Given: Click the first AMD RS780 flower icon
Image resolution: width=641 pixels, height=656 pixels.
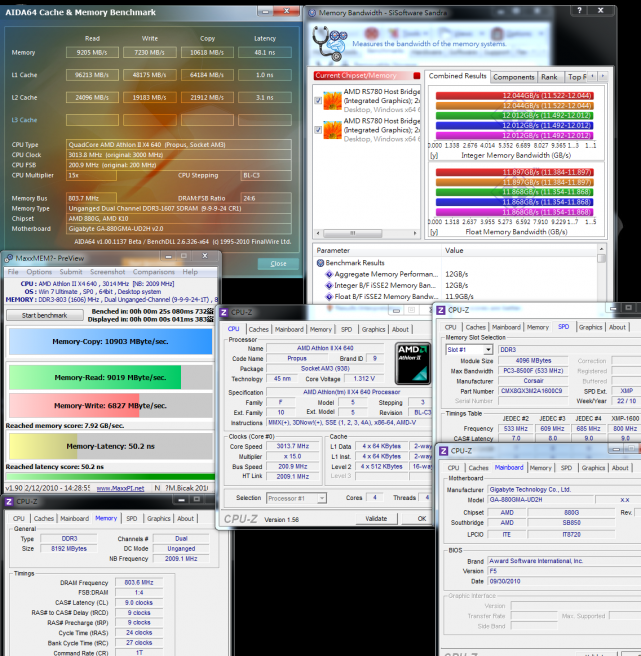Looking at the screenshot, I should click(333, 100).
